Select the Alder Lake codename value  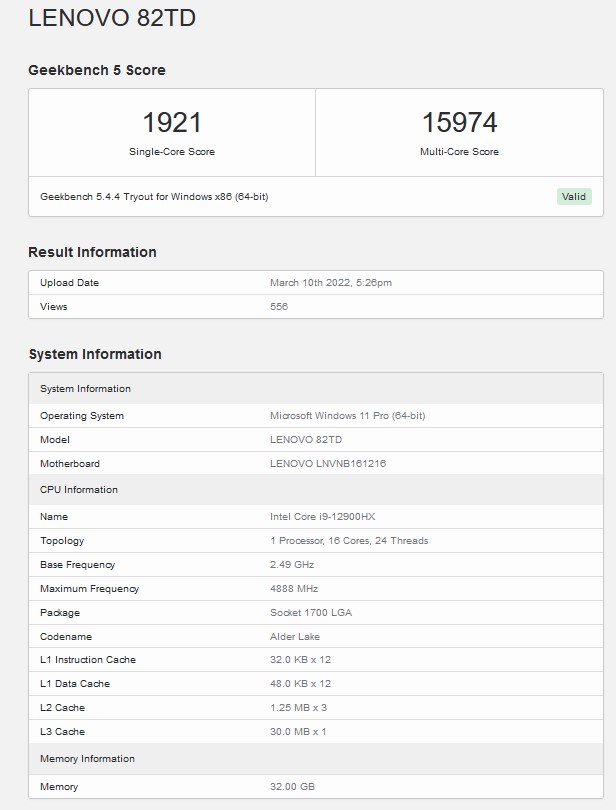(x=295, y=637)
